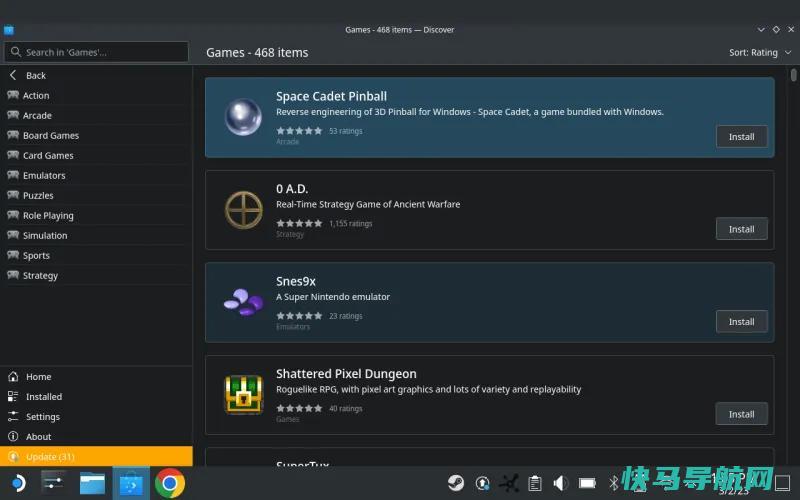Click the Bluetooth tray icon
This screenshot has height=500, width=800.
tap(614, 483)
